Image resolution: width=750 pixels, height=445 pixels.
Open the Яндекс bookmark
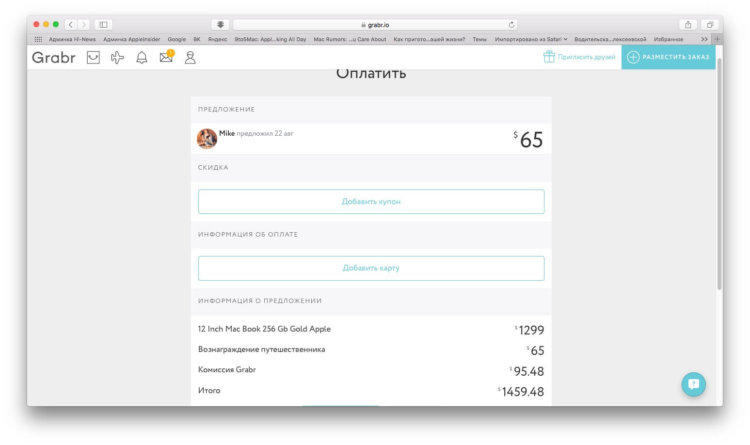218,39
